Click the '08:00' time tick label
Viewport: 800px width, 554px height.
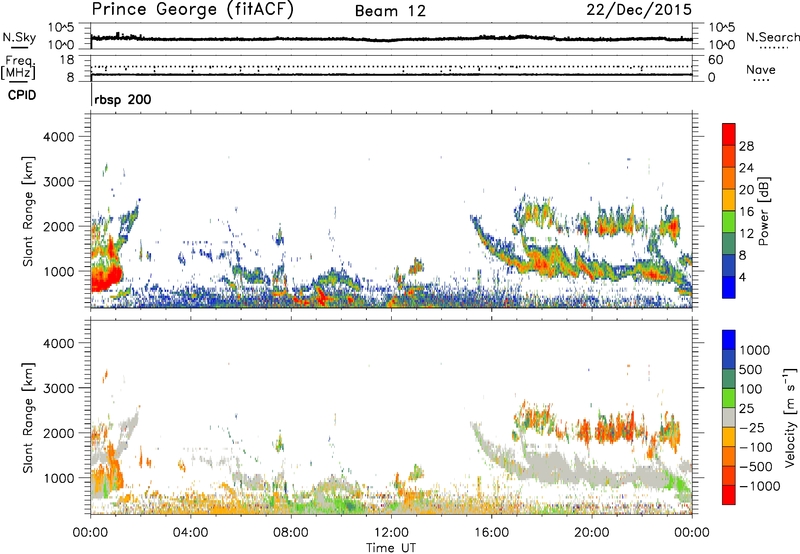[x=290, y=532]
